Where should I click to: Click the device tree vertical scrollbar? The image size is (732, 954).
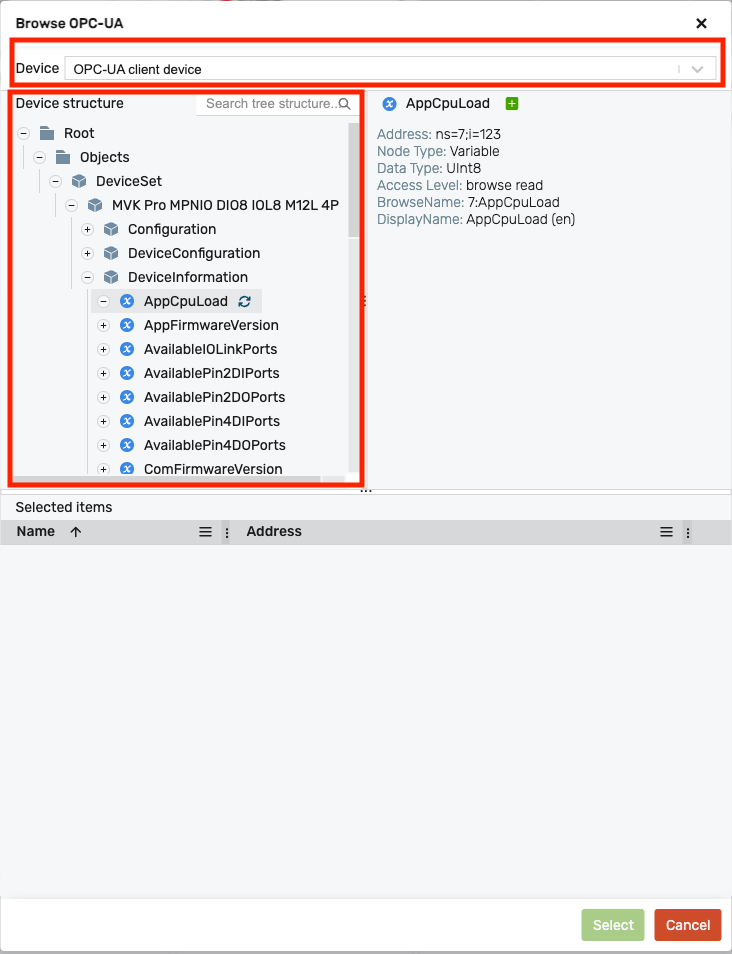click(x=354, y=180)
